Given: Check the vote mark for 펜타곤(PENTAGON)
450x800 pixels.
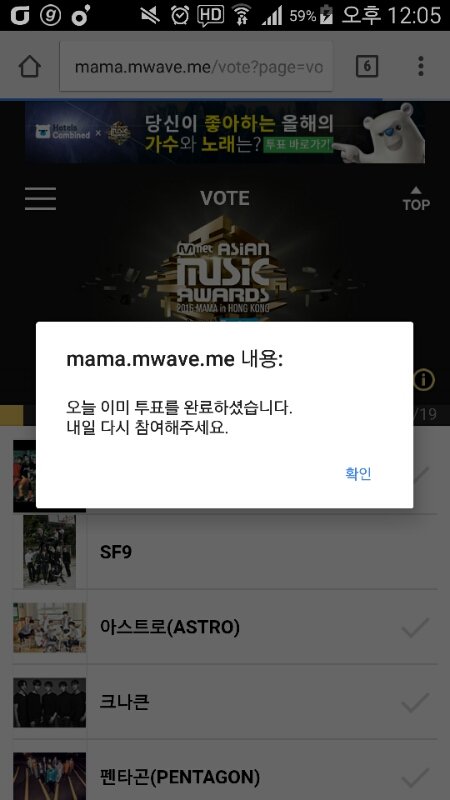Looking at the screenshot, I should (x=415, y=778).
